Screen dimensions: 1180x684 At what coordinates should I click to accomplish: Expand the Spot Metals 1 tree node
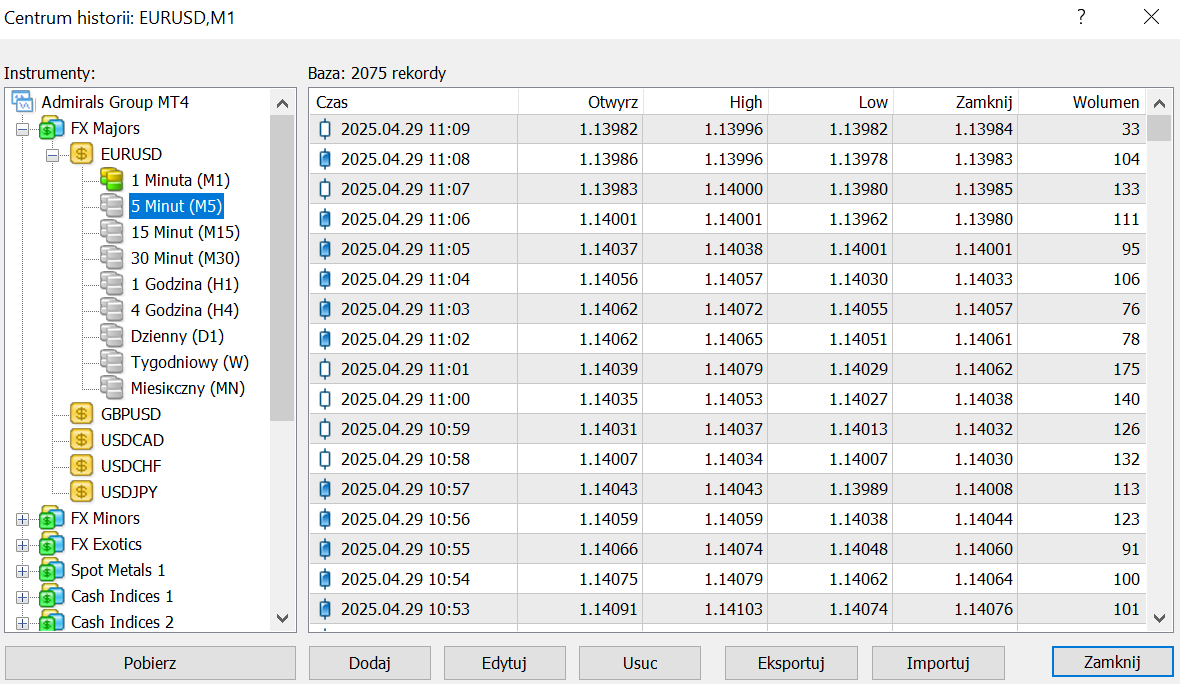[23, 571]
